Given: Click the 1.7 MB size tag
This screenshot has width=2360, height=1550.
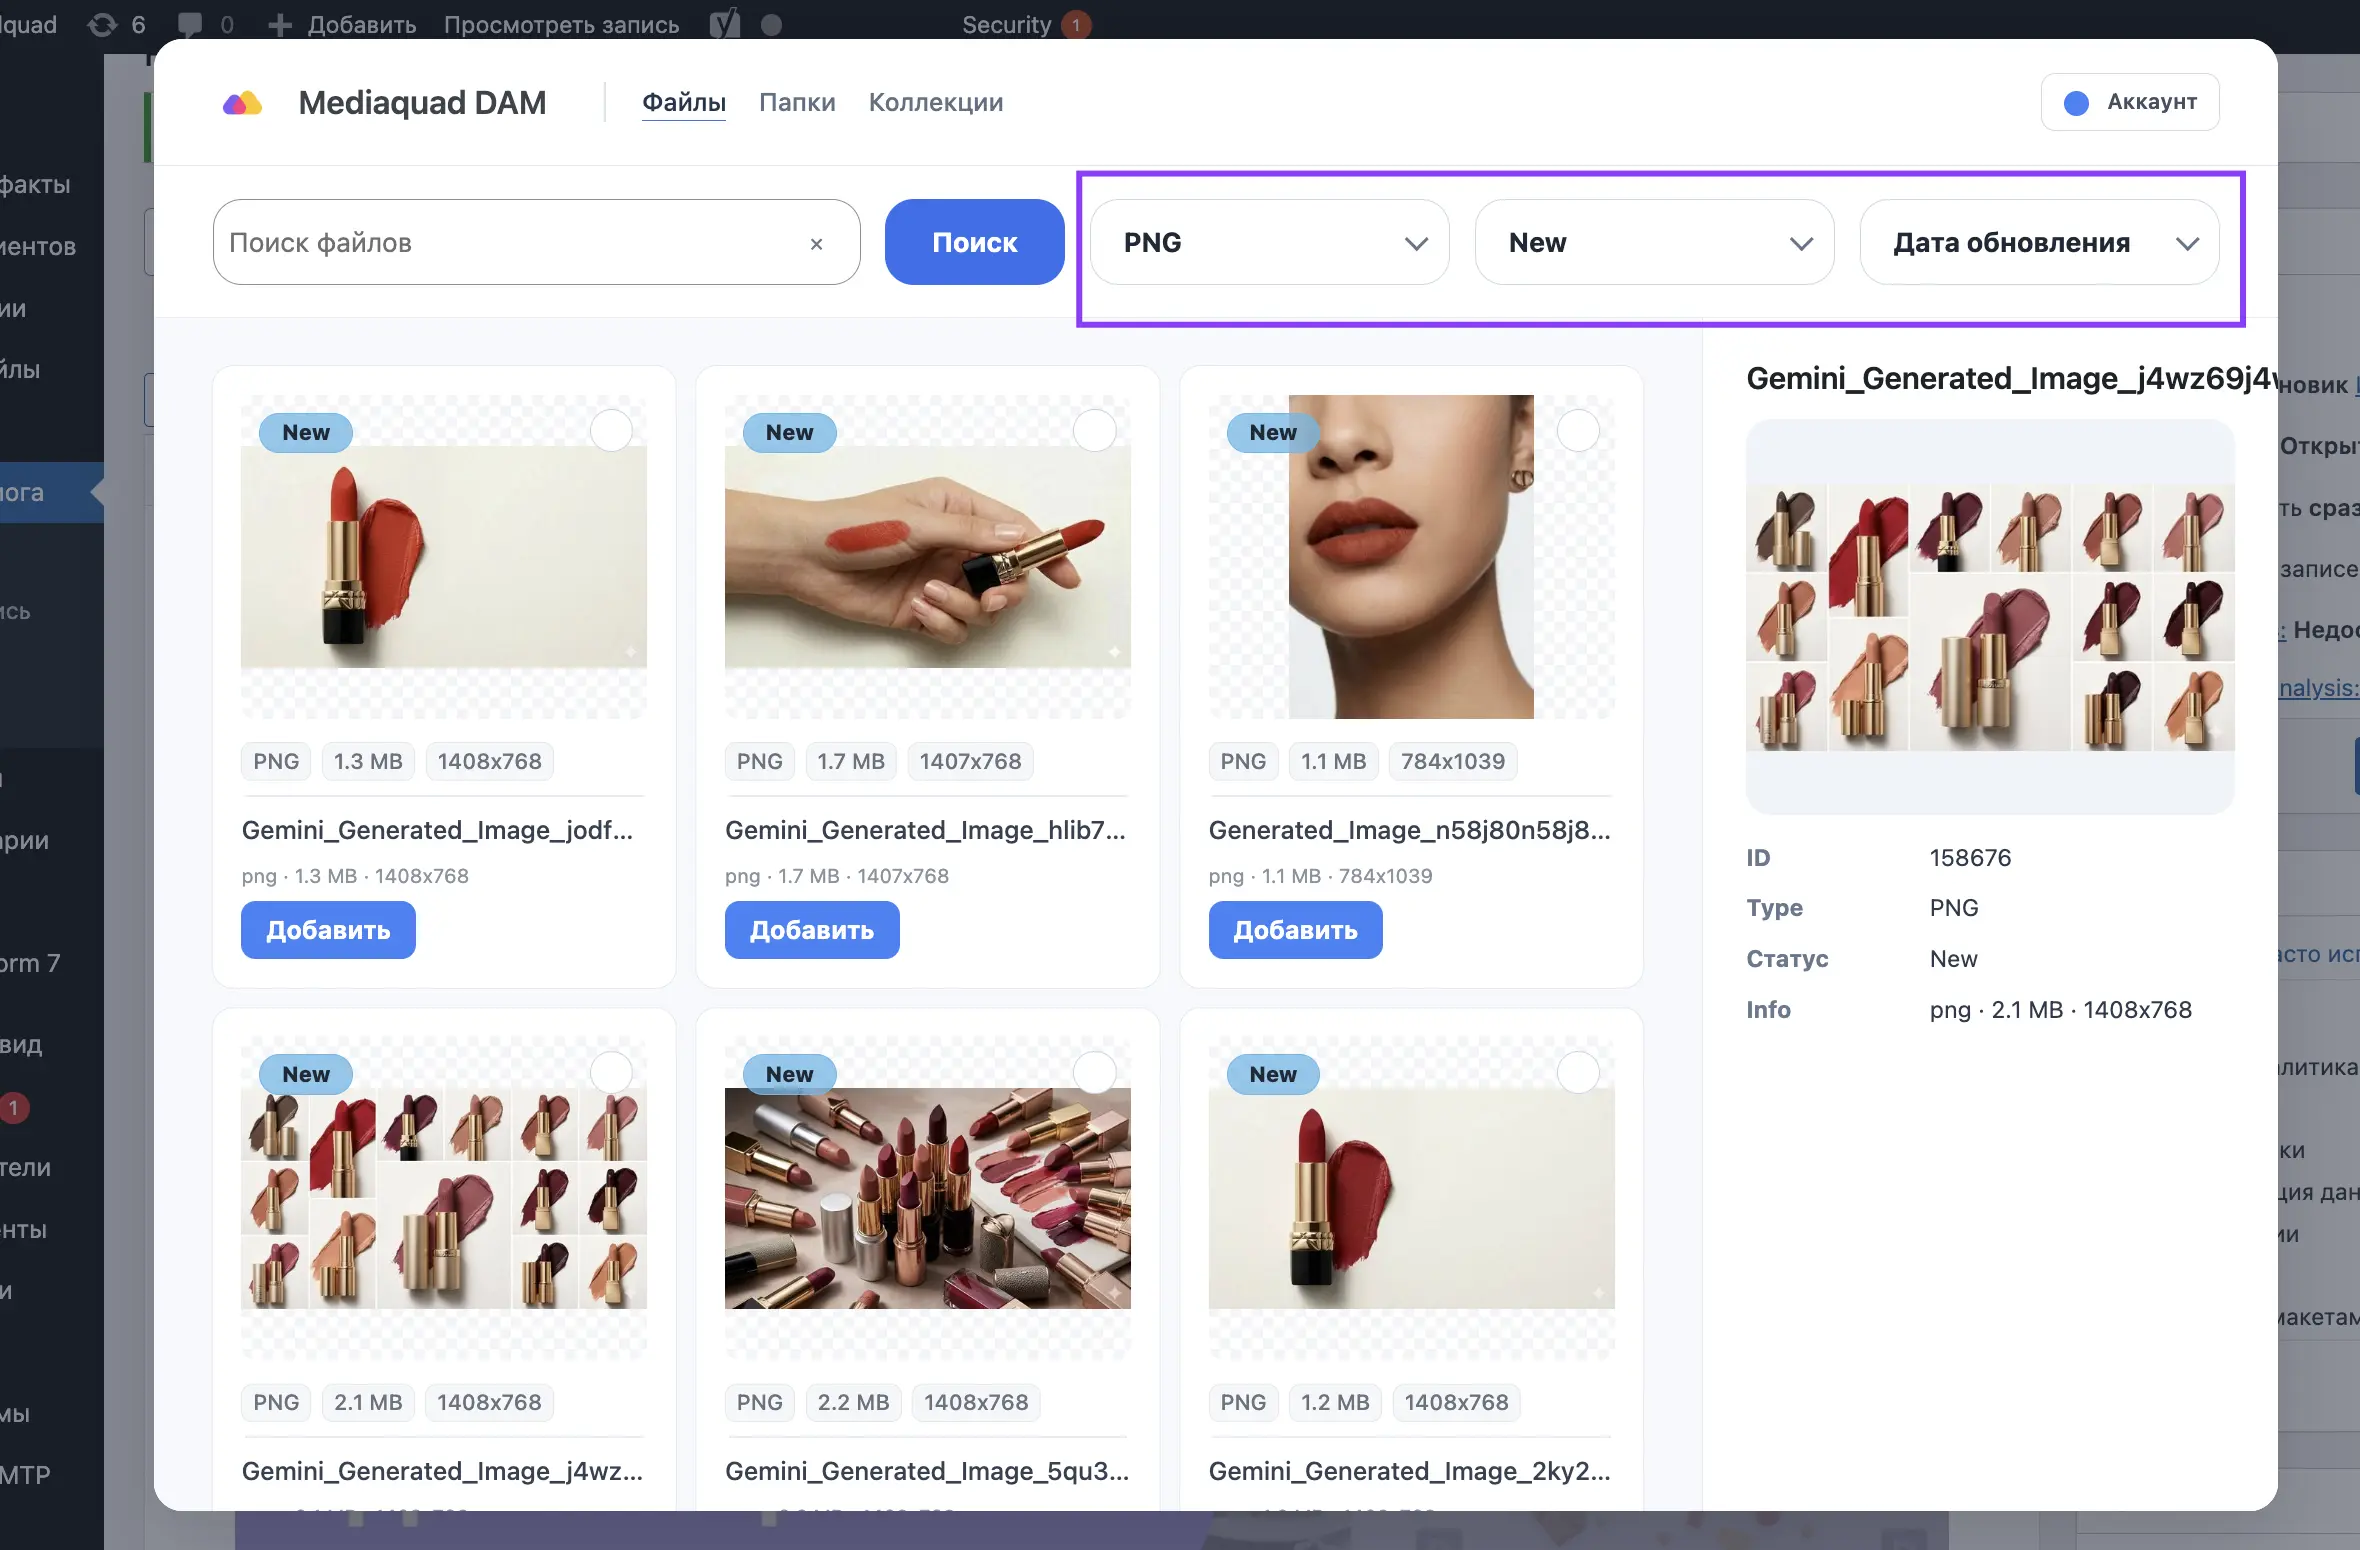Looking at the screenshot, I should coord(851,761).
